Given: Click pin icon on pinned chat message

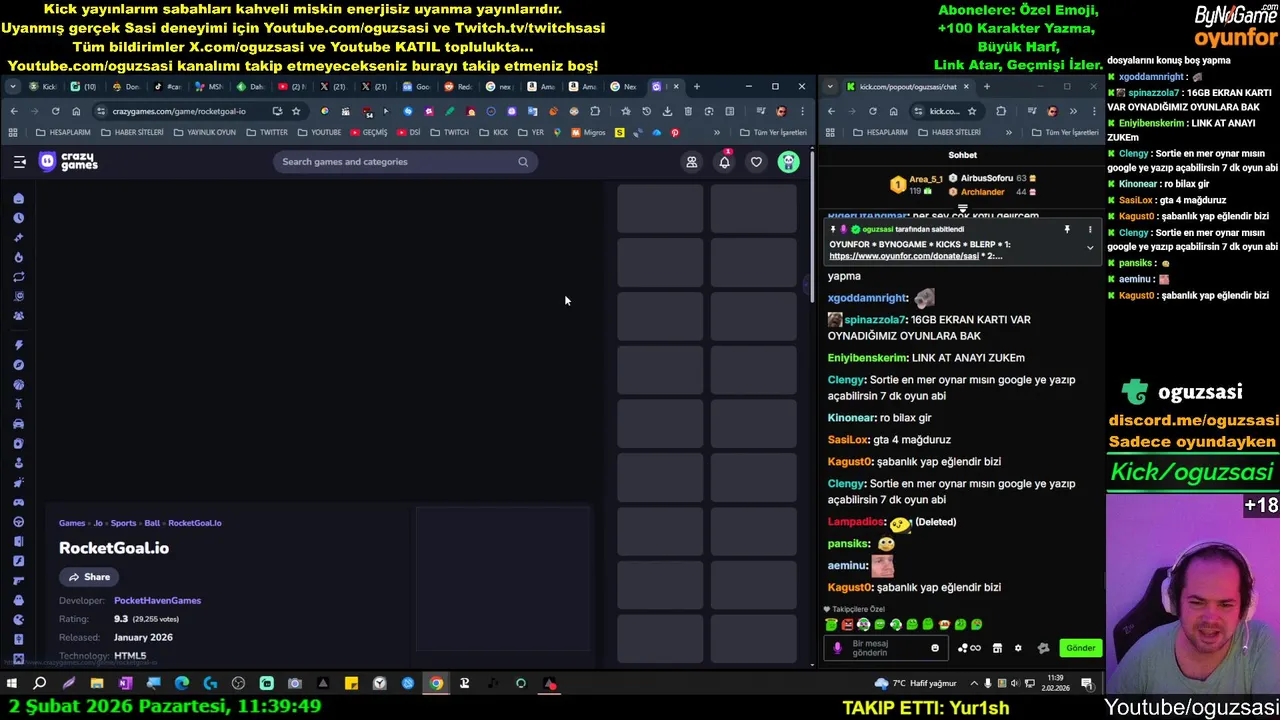Looking at the screenshot, I should click(x=1067, y=230).
